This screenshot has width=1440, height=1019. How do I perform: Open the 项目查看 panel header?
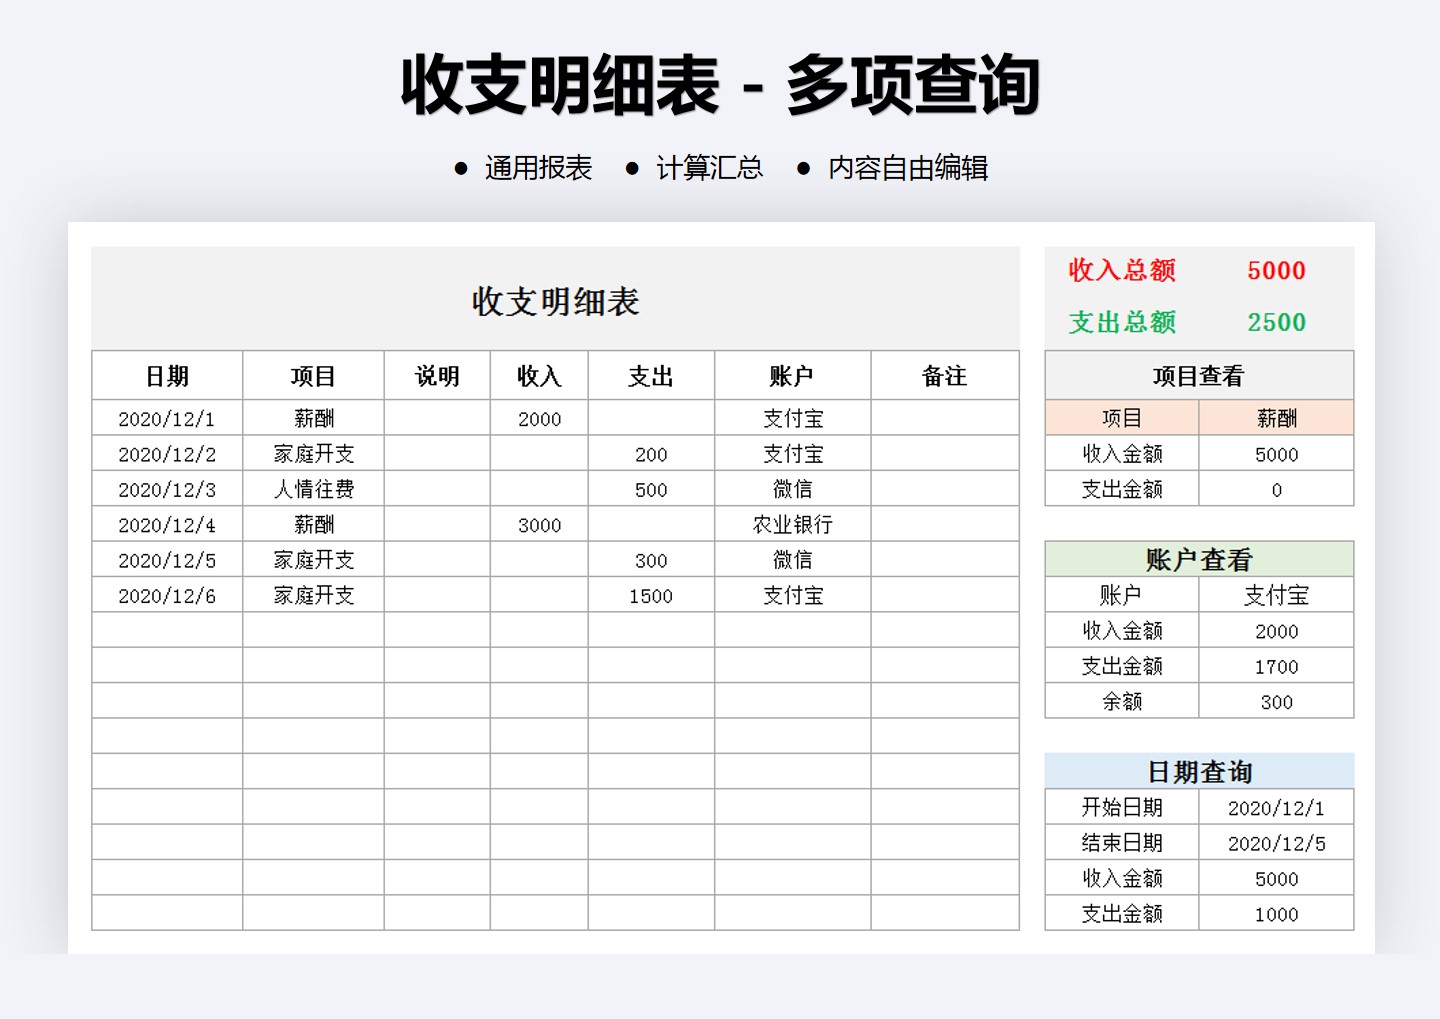click(1198, 375)
